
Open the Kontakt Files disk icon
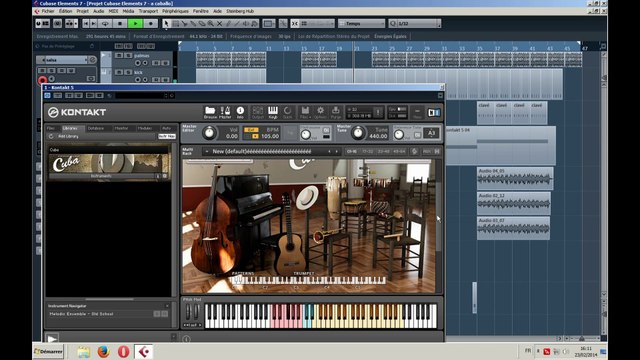(305, 112)
